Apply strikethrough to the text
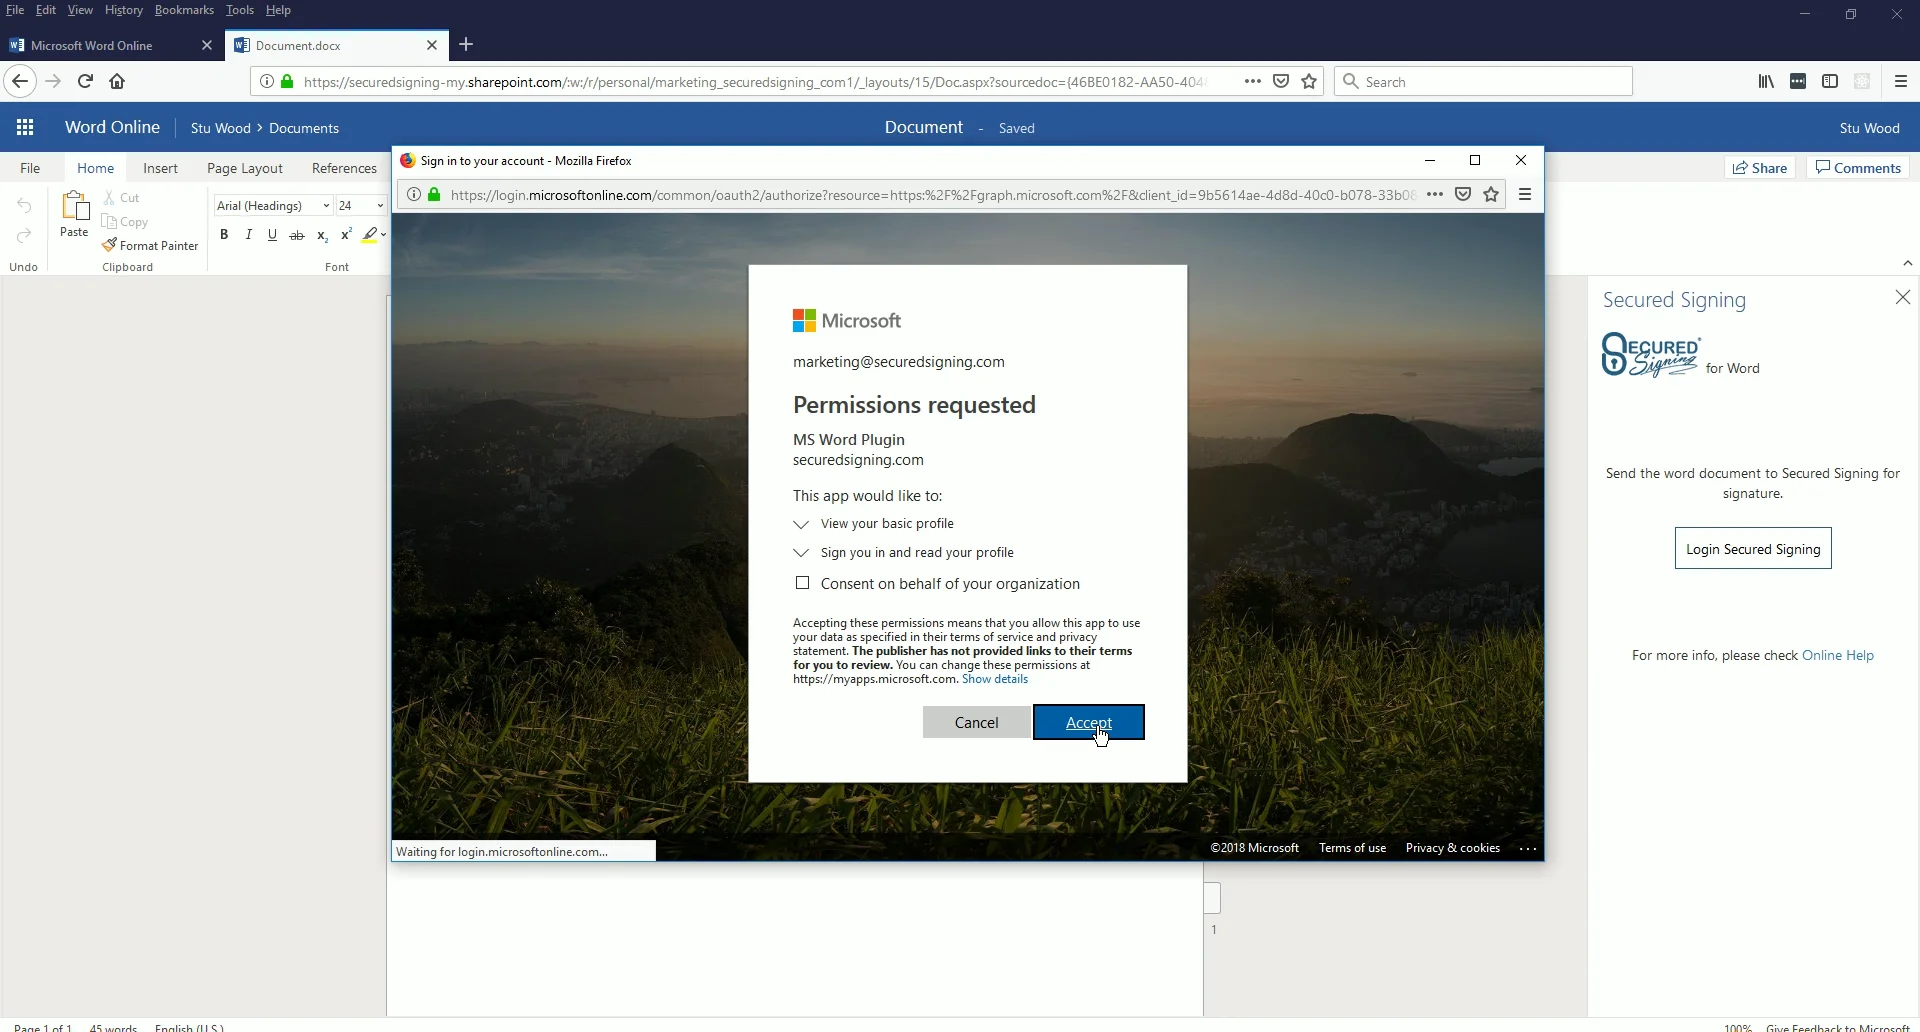 point(297,234)
